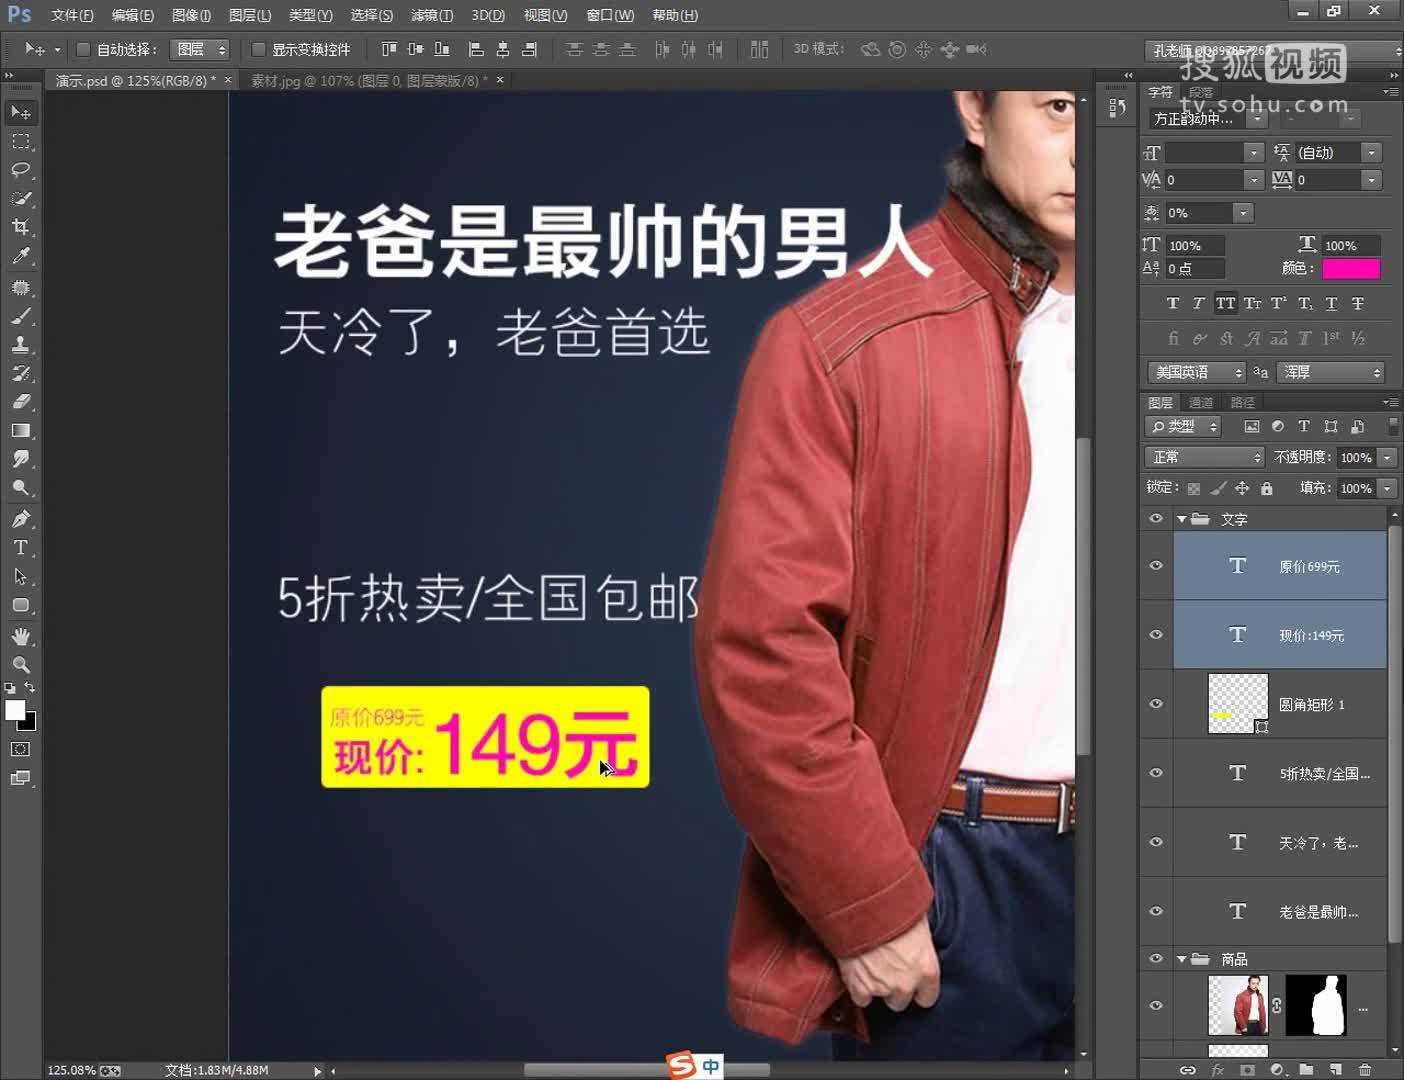The image size is (1404, 1080).
Task: Enable the 自动选择 checkbox
Action: [x=83, y=49]
